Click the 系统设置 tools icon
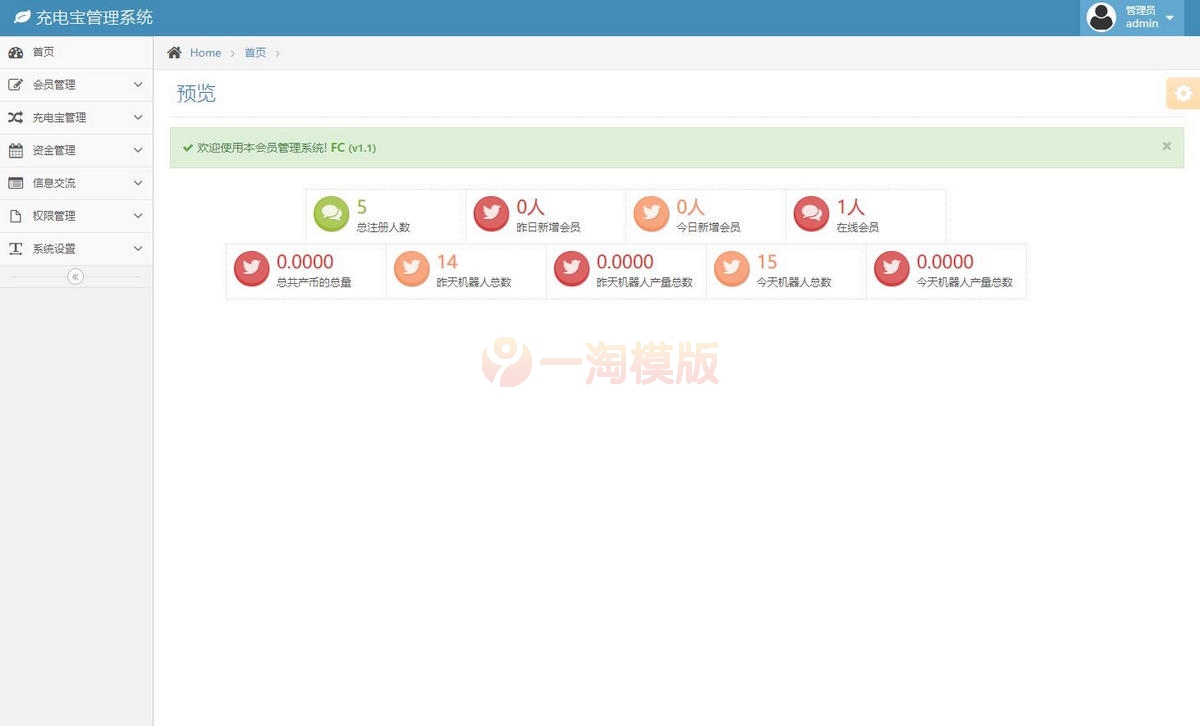1200x726 pixels. [x=18, y=249]
